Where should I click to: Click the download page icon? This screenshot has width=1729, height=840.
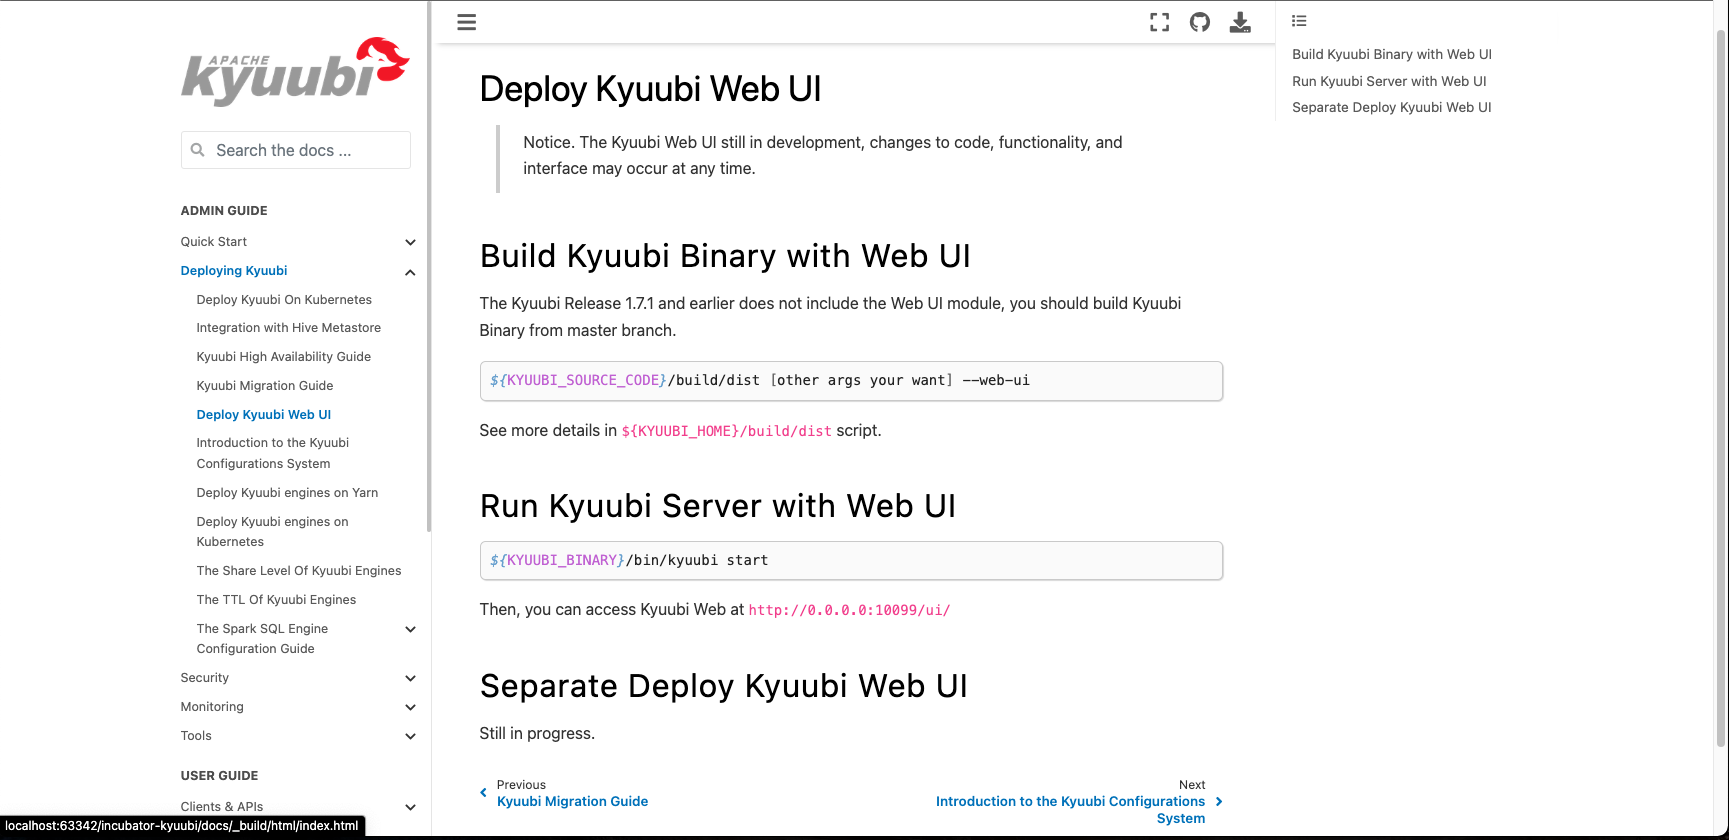pos(1240,22)
